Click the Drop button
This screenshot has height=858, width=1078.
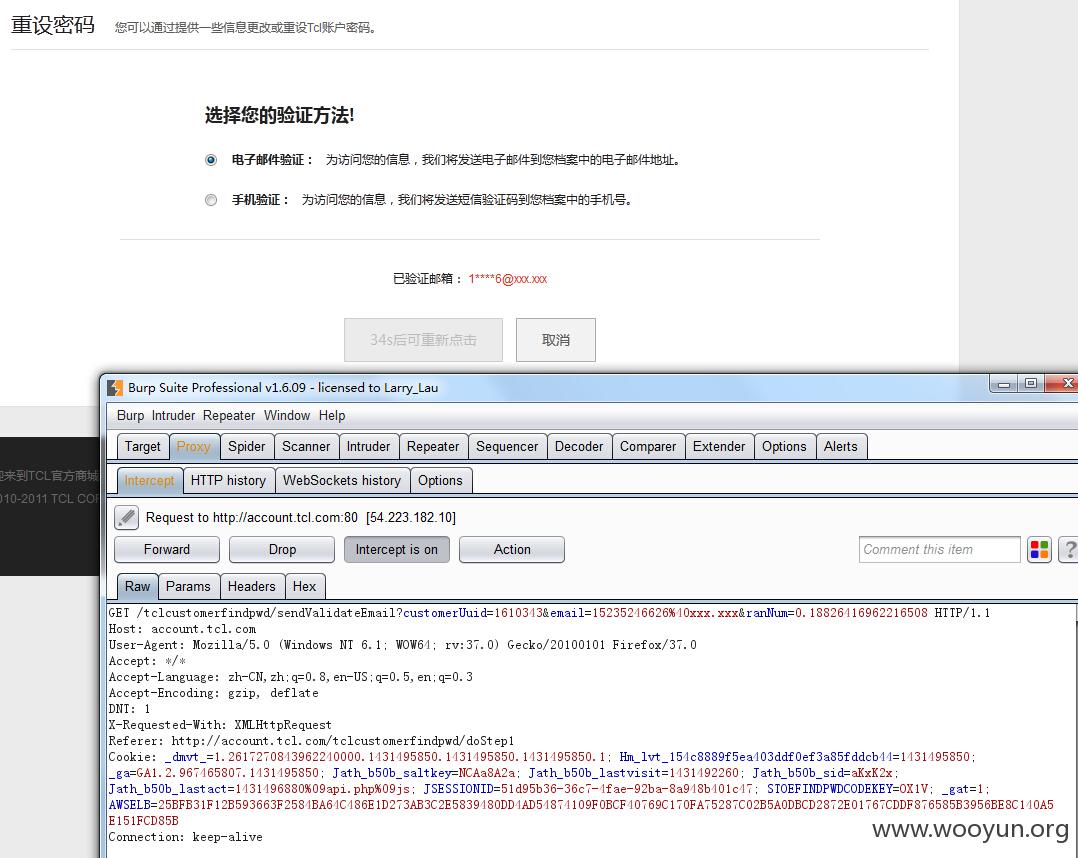click(282, 549)
